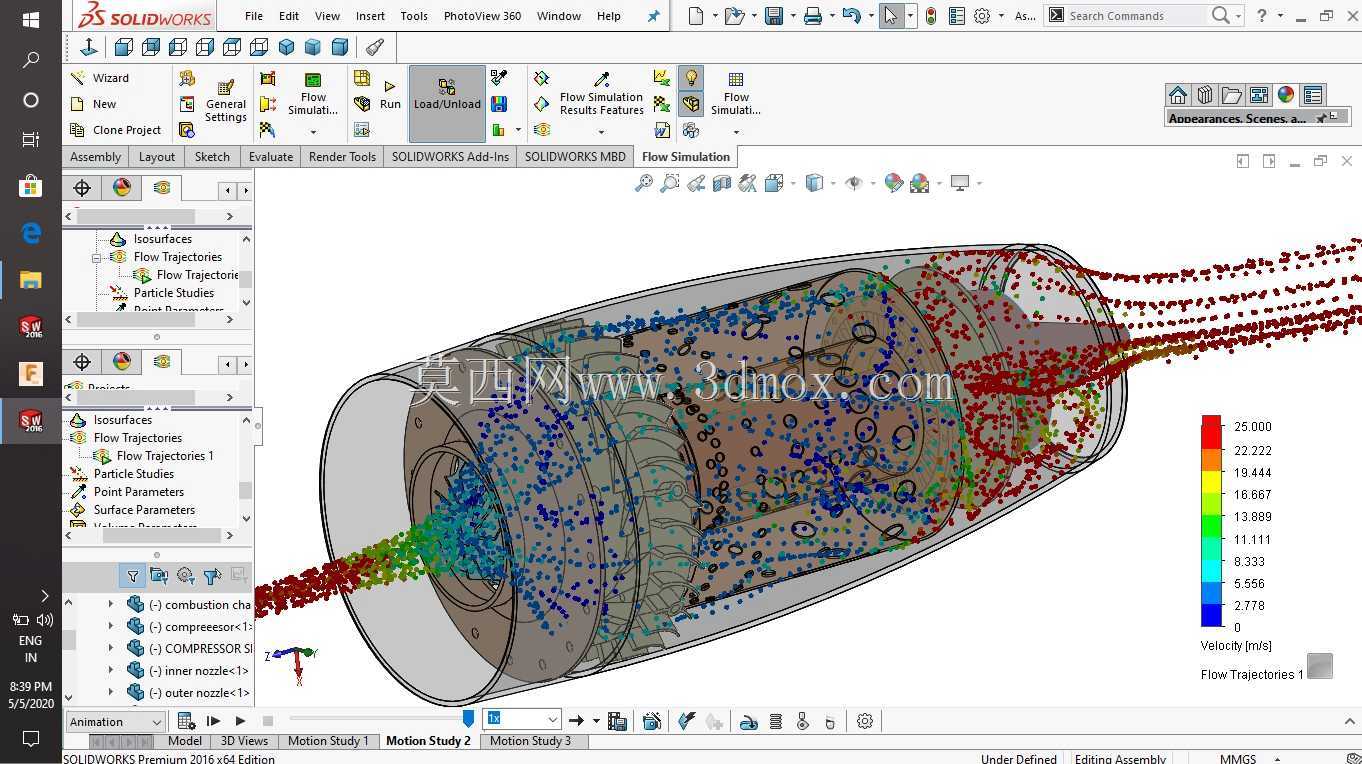Open SOLIDWORKS Resources home icon in task pane

click(1178, 95)
